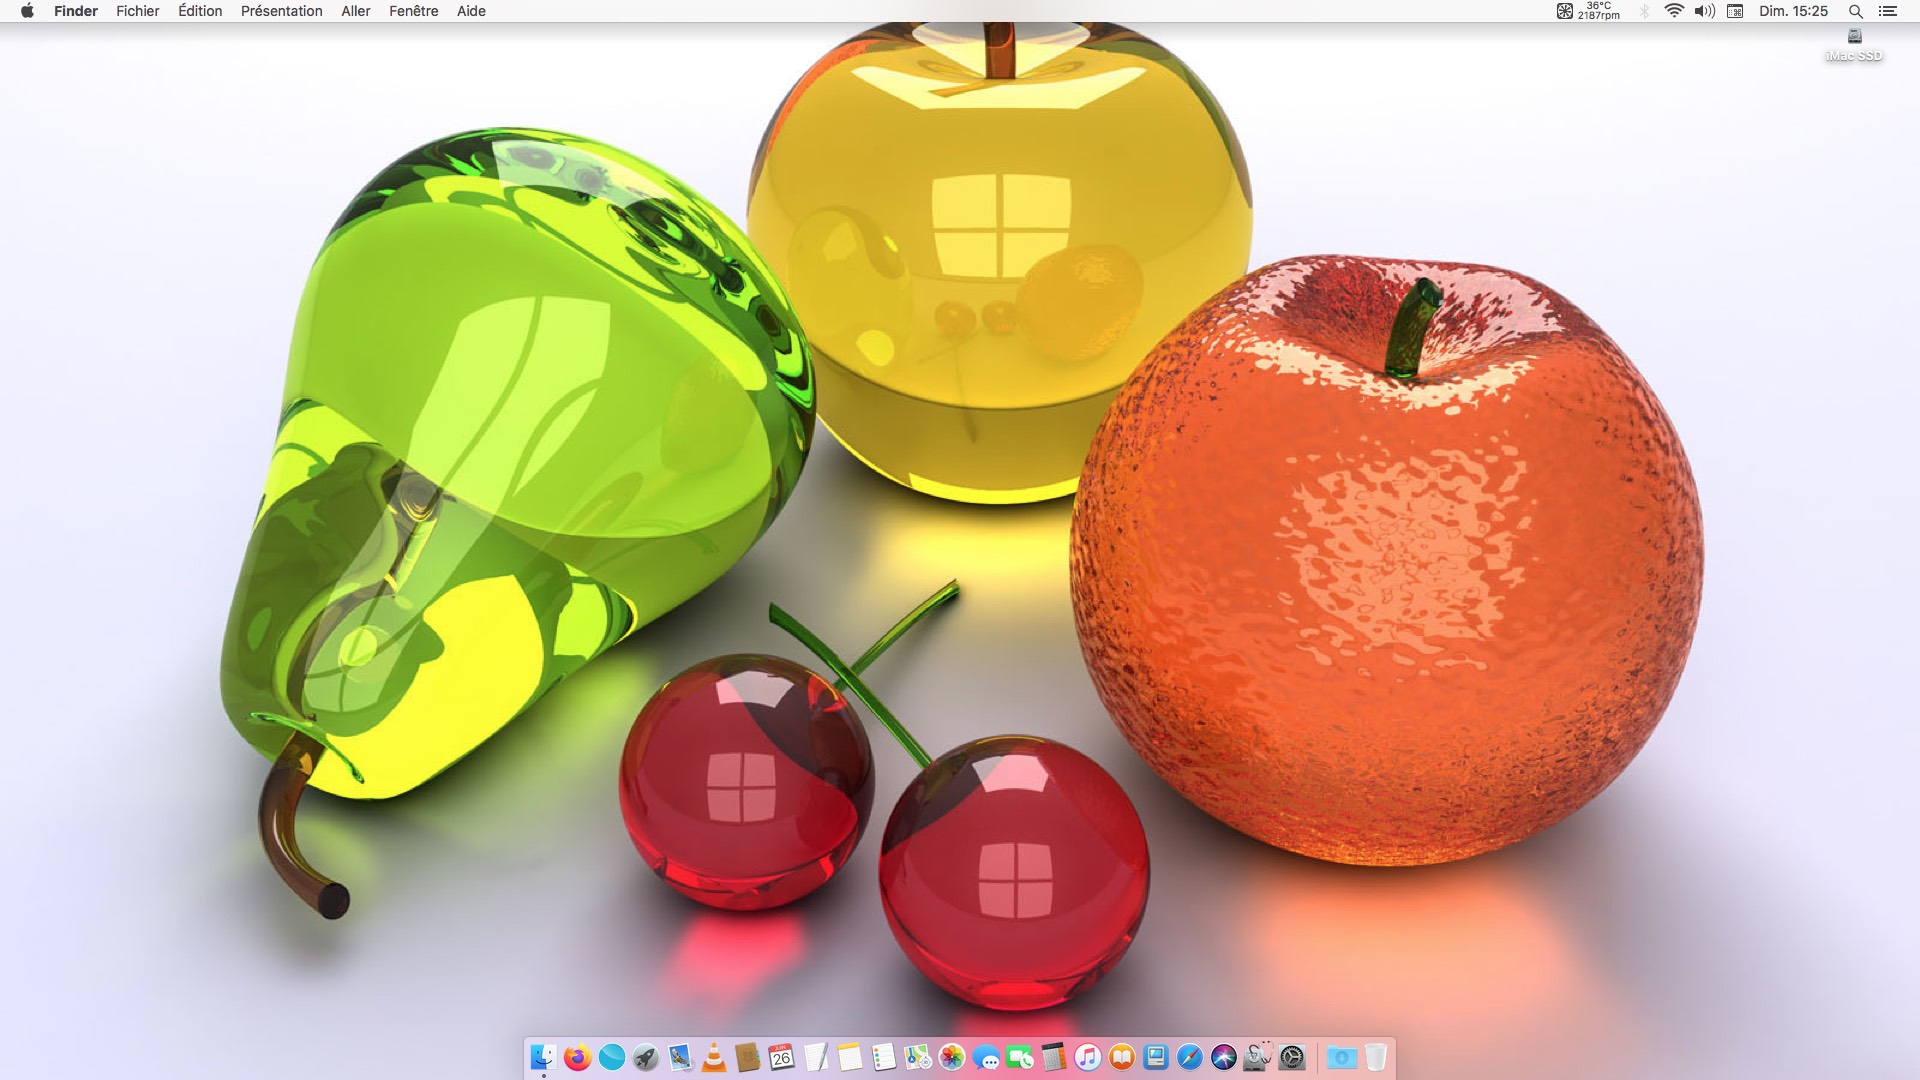Open the Messages app in Dock

[986, 1057]
